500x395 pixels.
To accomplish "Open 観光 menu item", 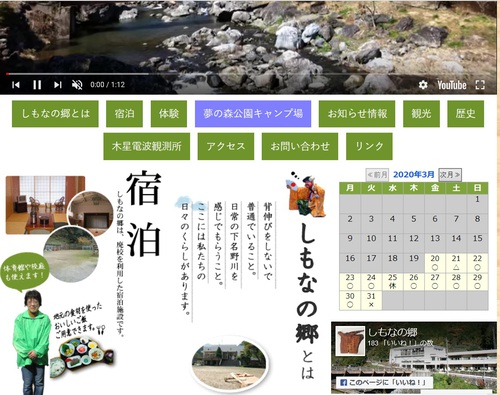I will point(421,114).
